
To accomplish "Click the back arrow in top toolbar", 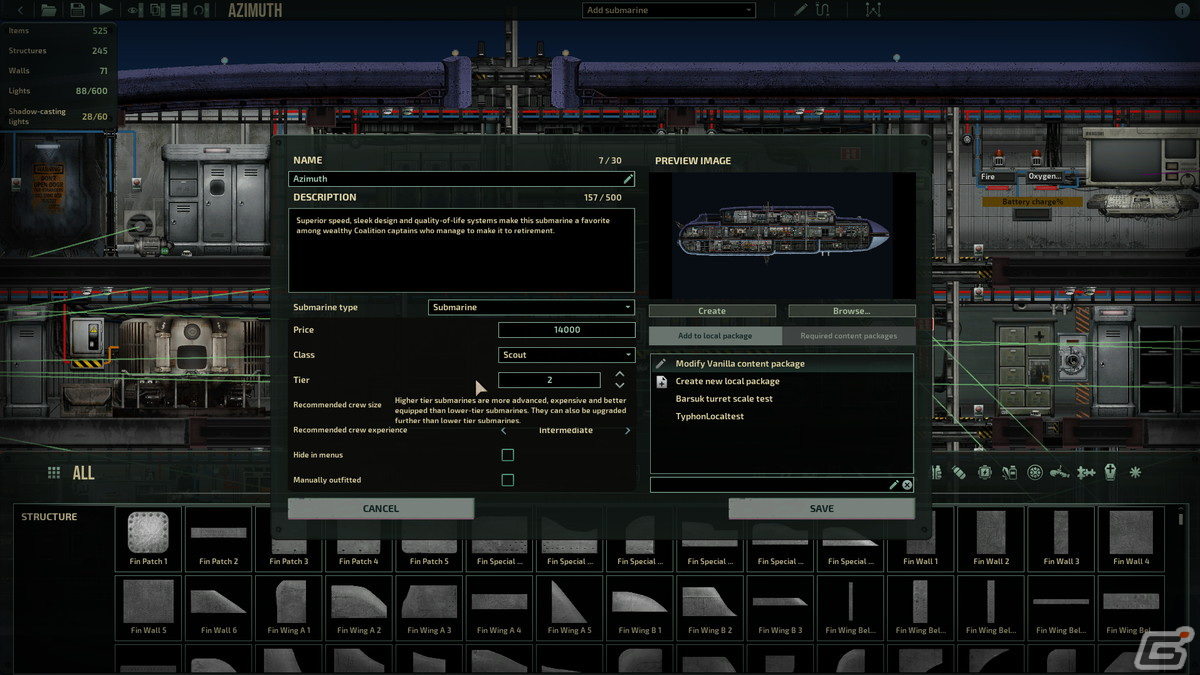I will click(21, 10).
